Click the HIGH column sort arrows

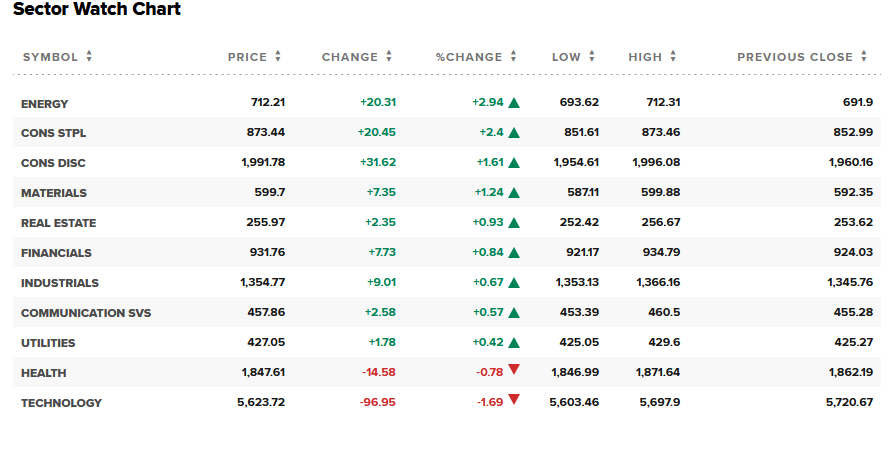(673, 56)
